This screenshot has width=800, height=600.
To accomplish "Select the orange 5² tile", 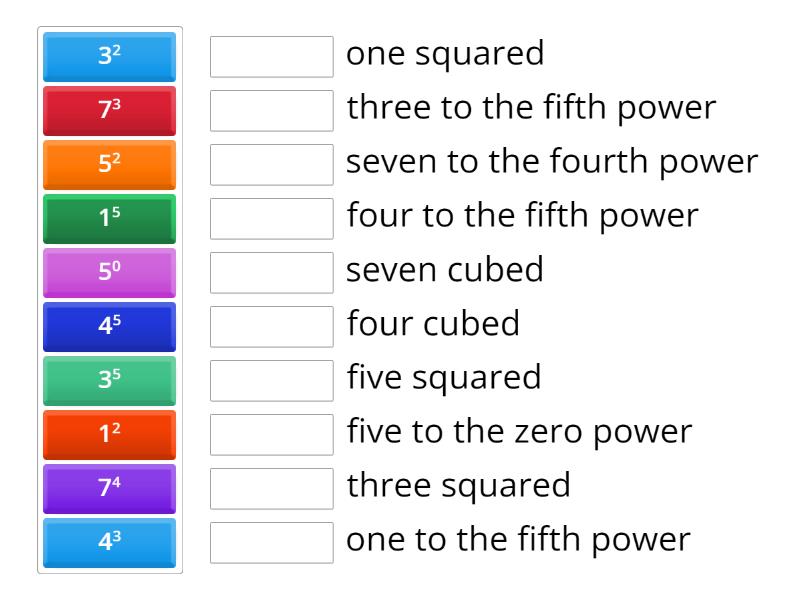I will pyautogui.click(x=109, y=165).
